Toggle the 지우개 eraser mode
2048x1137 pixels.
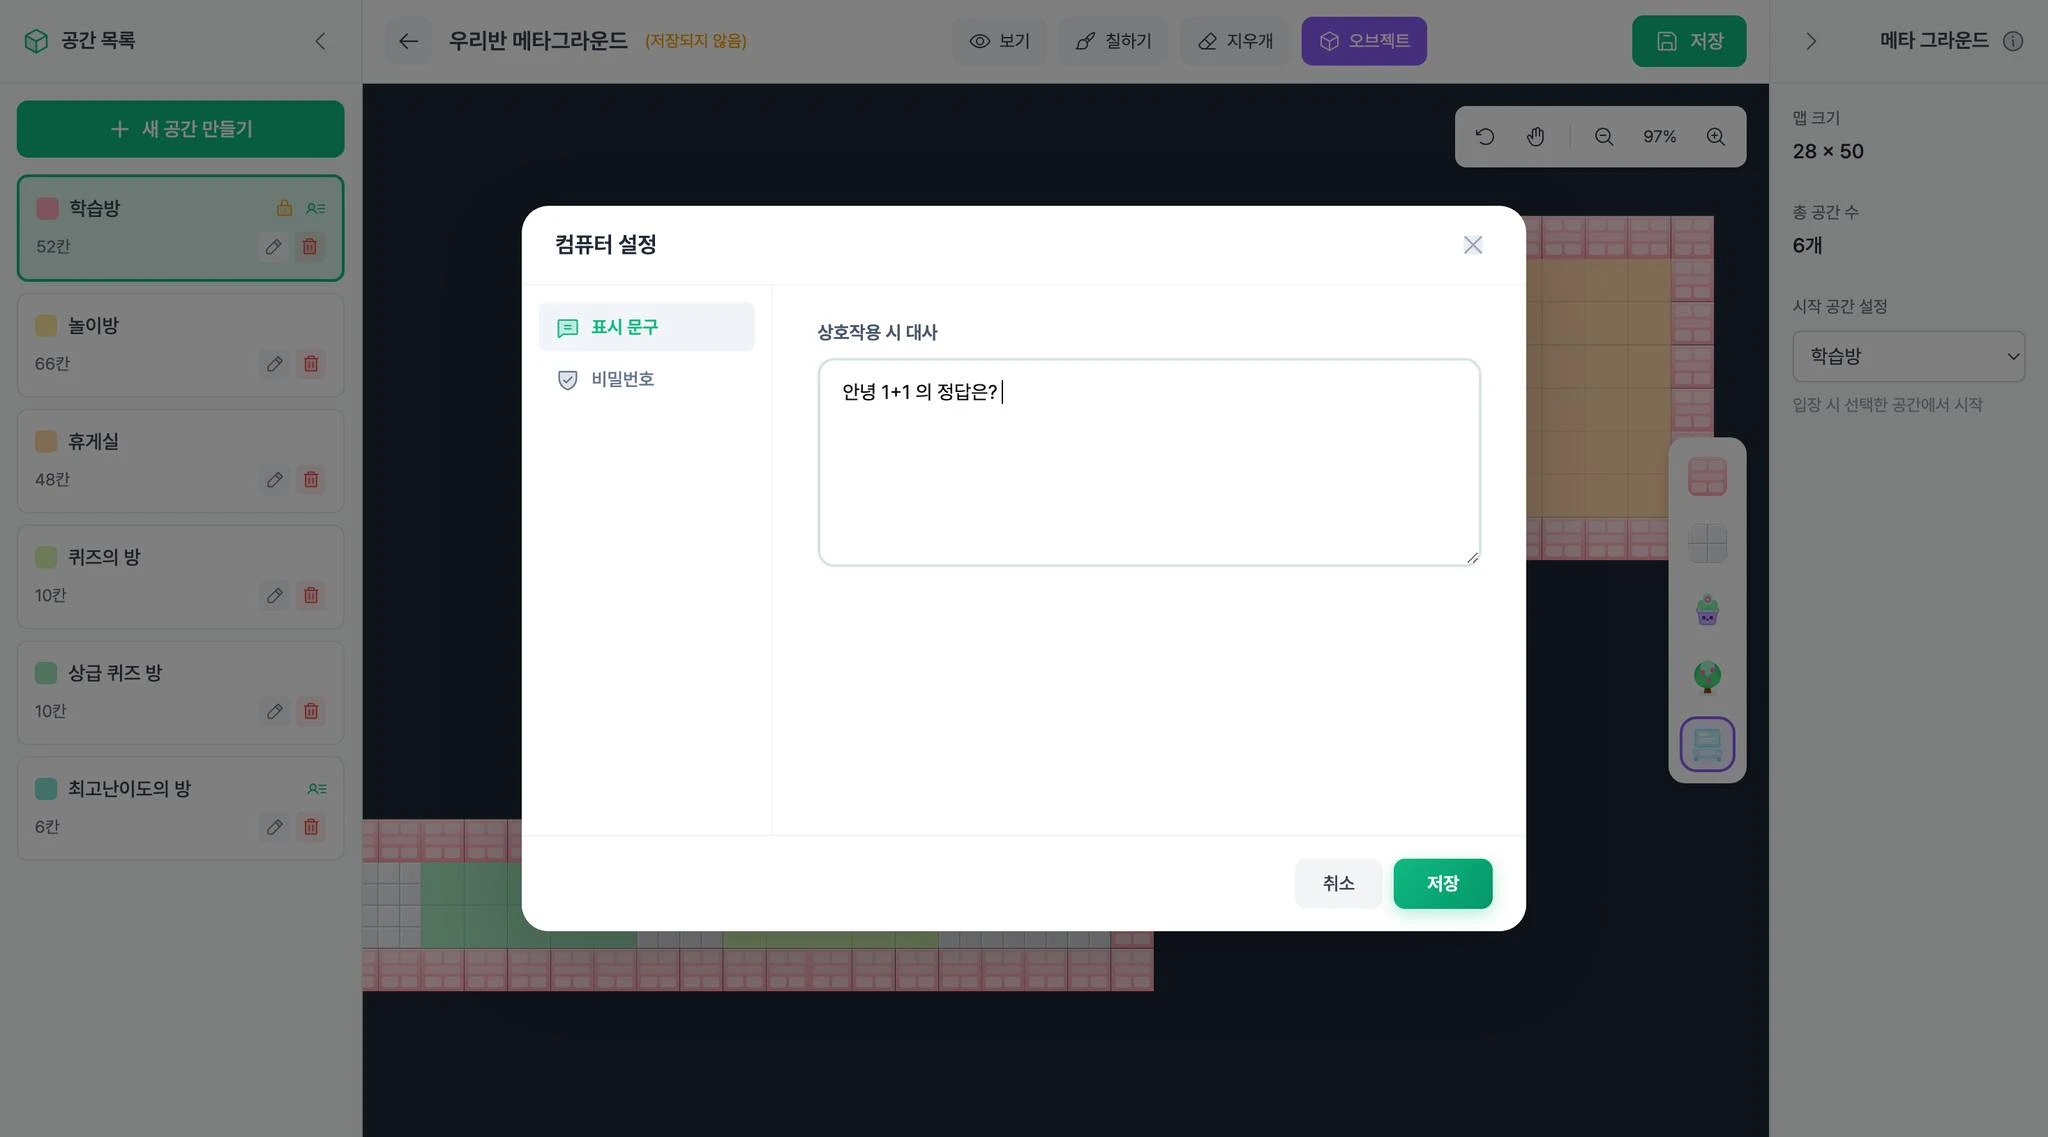coord(1235,41)
